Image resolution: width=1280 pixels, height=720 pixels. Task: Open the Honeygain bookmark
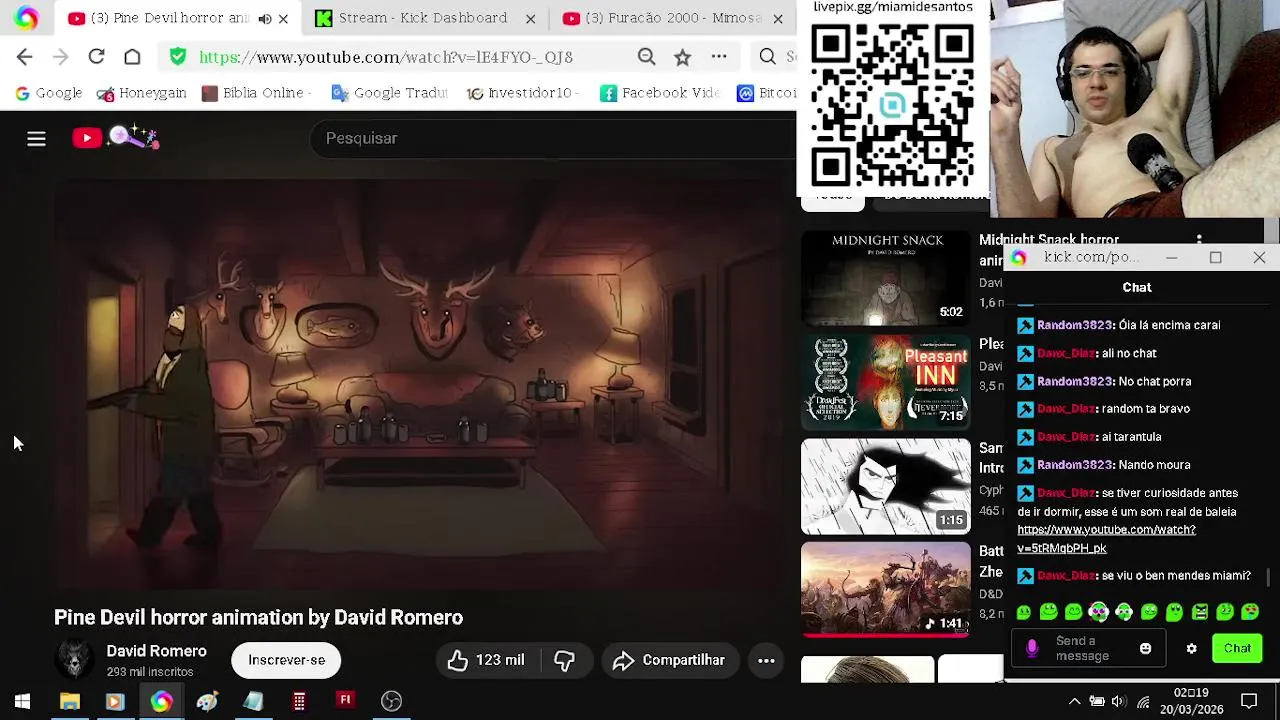(141, 93)
